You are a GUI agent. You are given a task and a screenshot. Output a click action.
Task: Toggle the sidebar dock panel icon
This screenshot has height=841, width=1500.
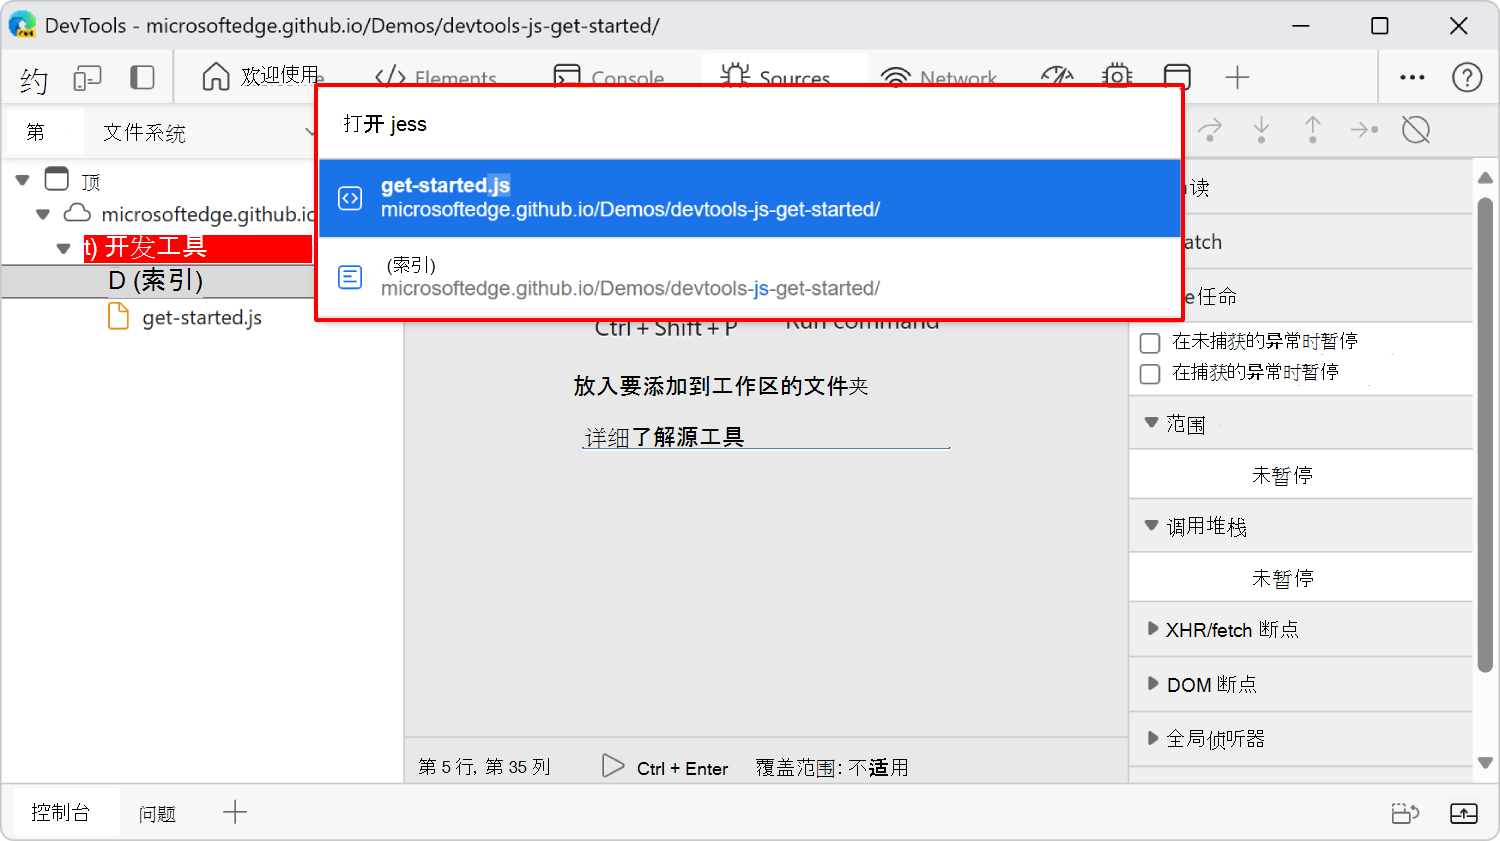[142, 77]
